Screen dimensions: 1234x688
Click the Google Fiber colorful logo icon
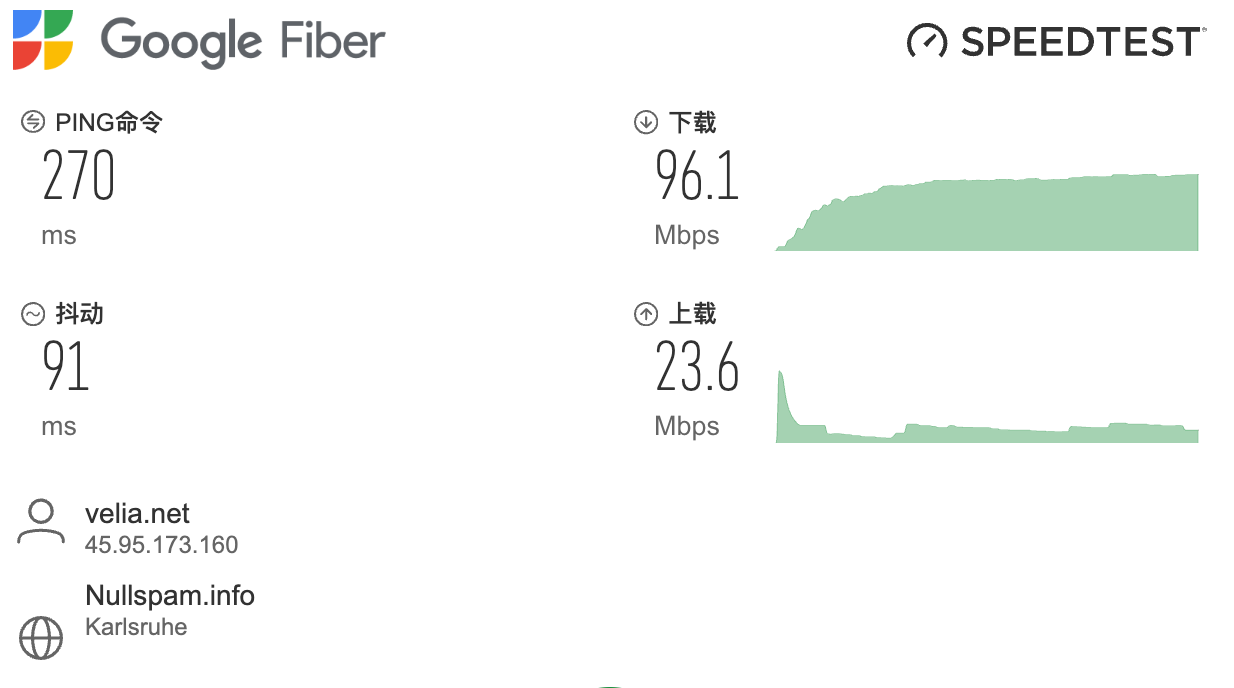[x=43, y=40]
